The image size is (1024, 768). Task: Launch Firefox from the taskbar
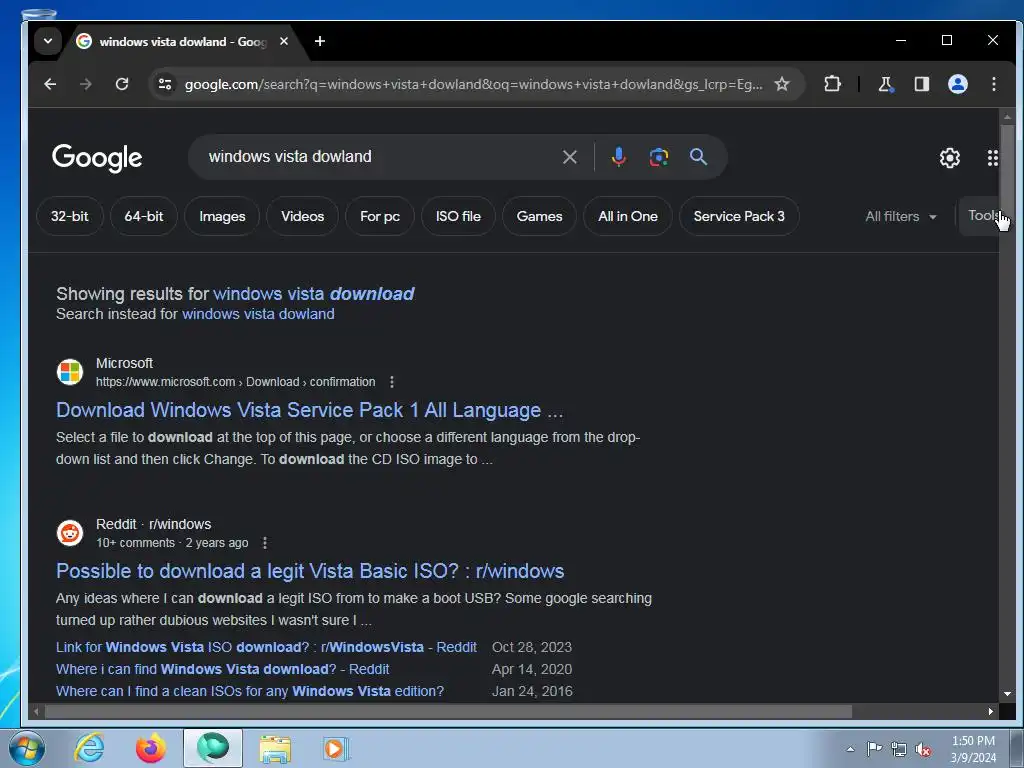150,748
